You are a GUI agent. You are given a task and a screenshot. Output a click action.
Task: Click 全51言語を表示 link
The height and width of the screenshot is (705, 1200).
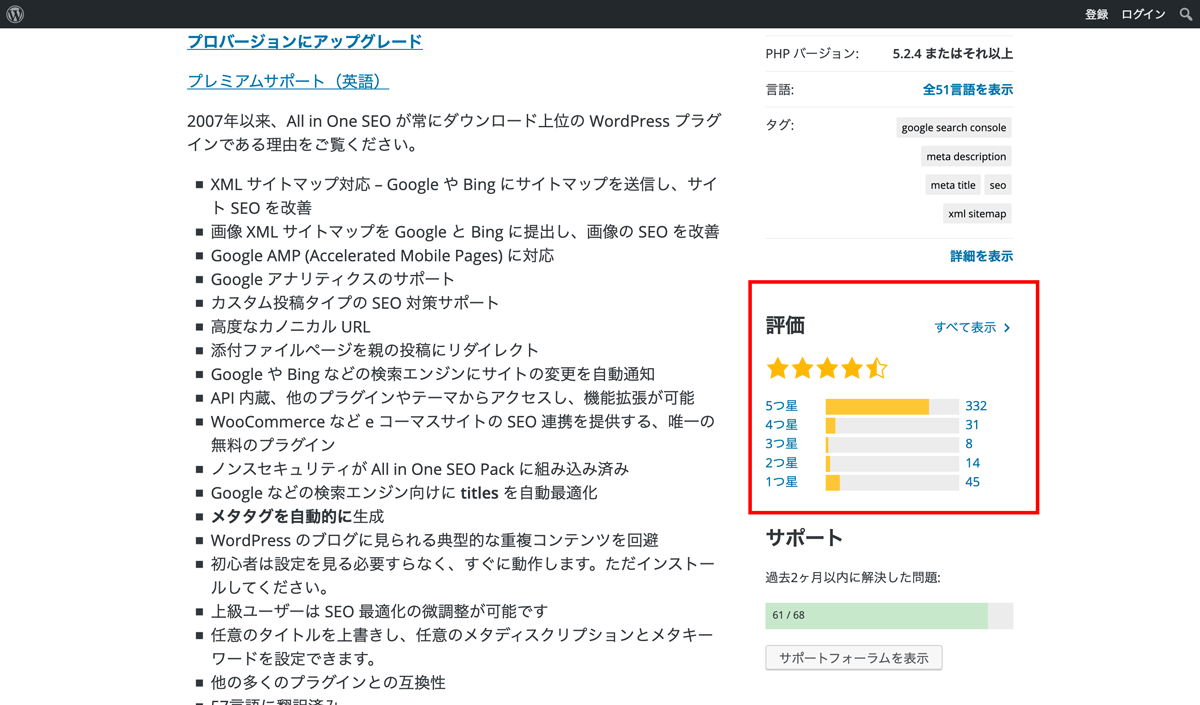pos(967,89)
